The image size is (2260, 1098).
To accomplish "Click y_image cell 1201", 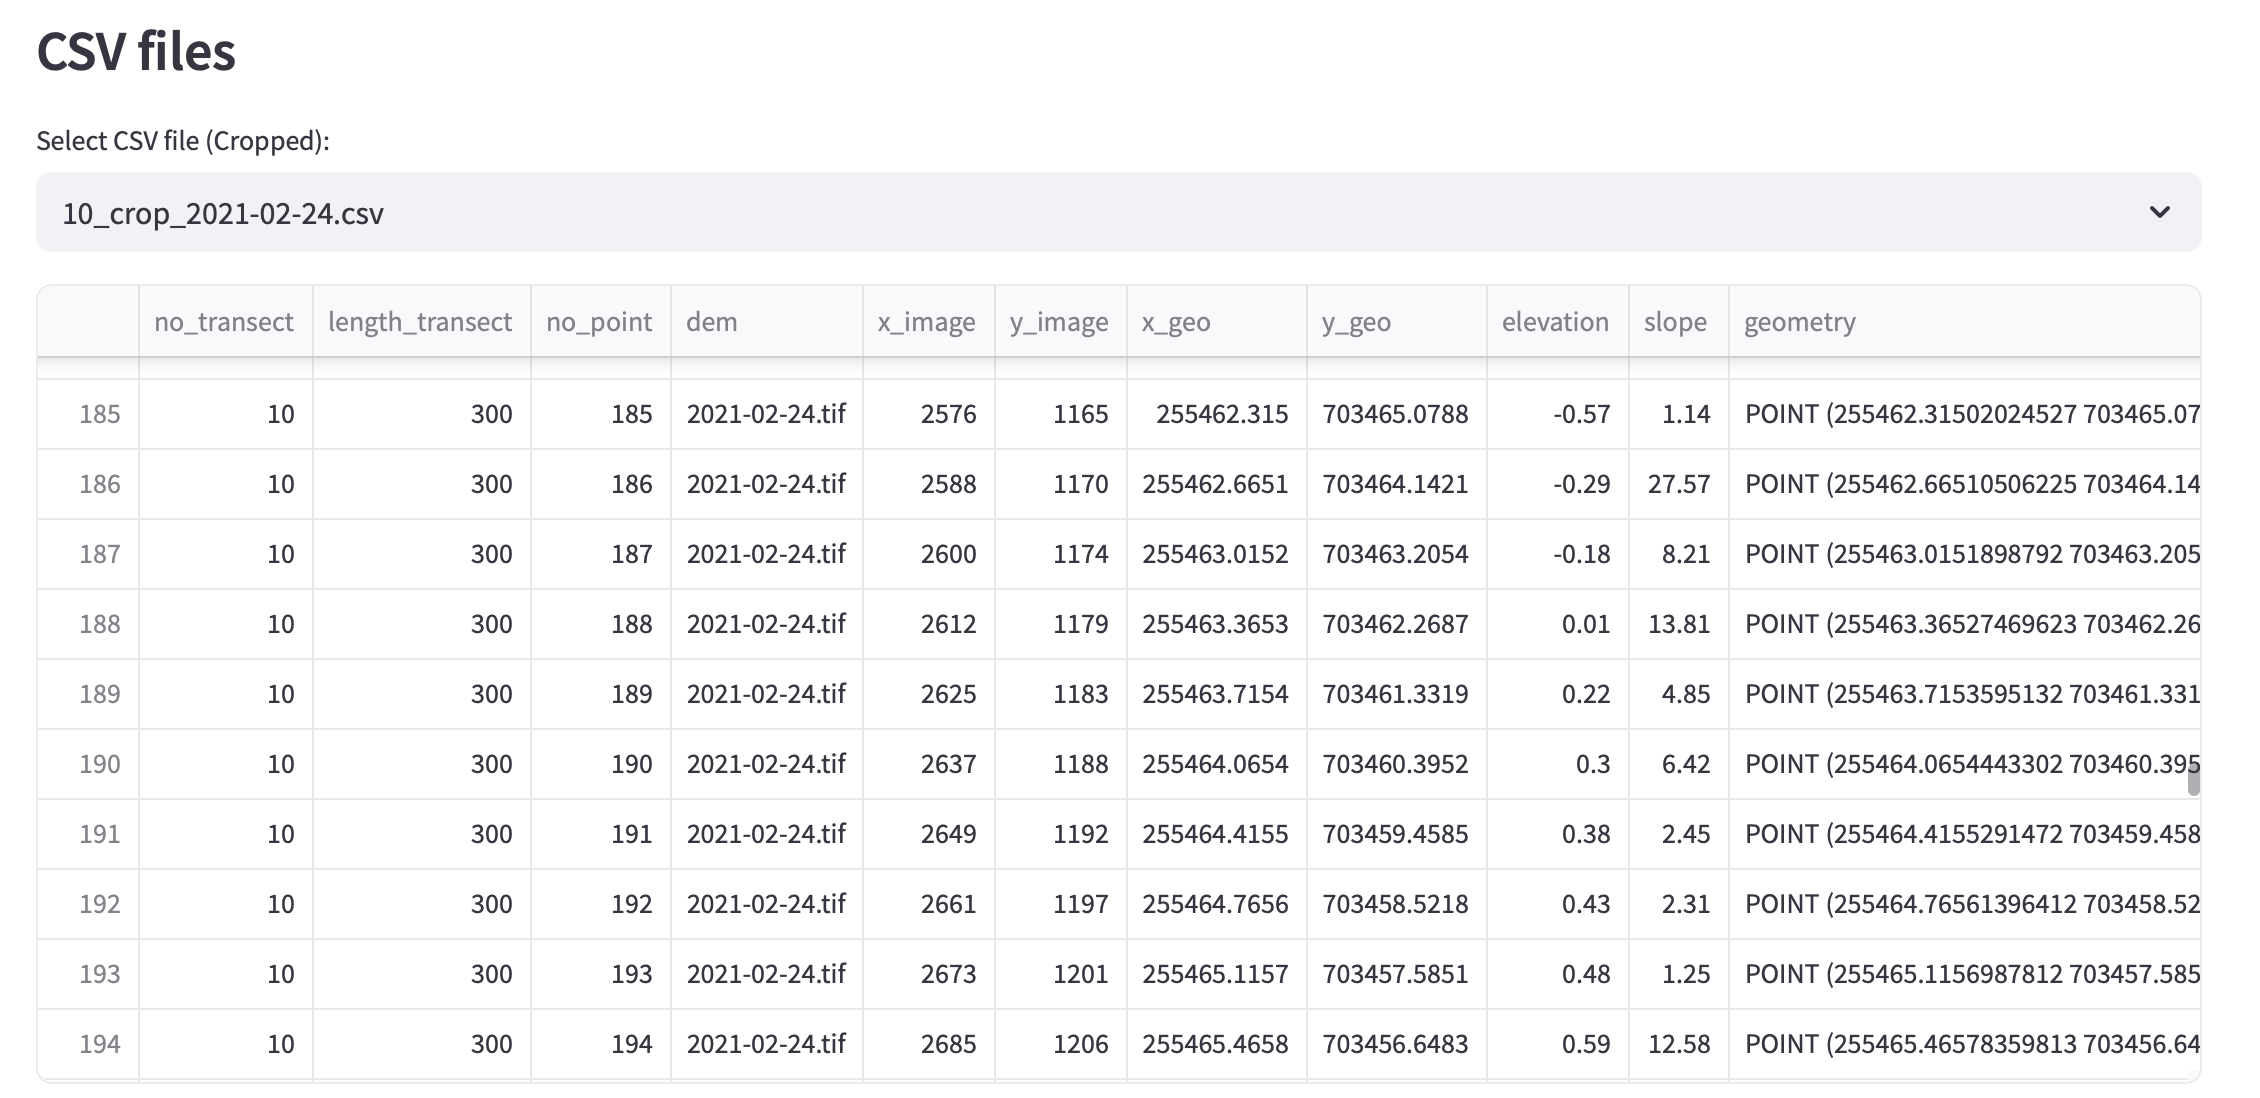I will point(1061,974).
